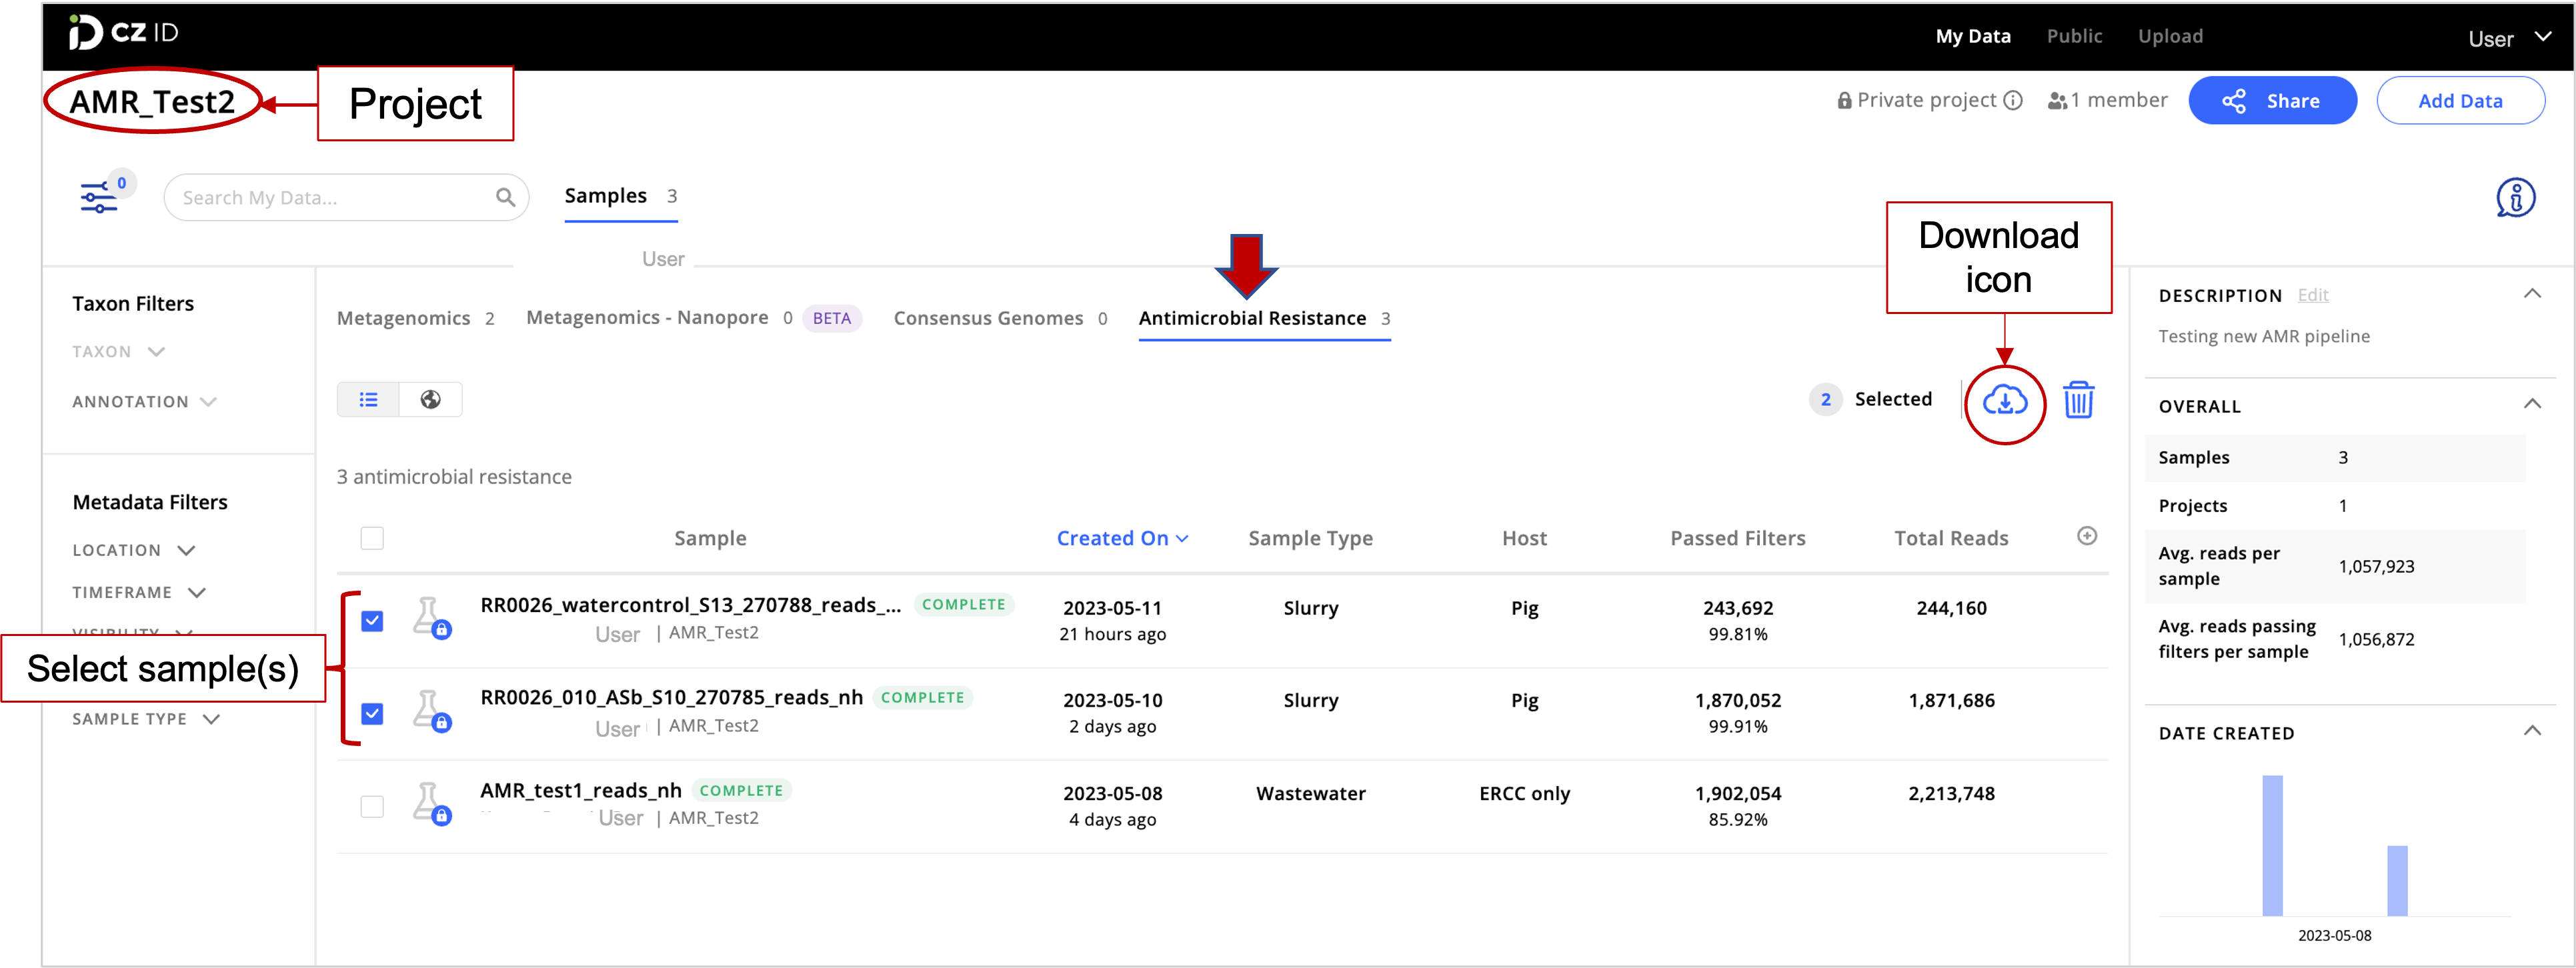Check the AMR_test1_reads_nh sample checkbox

(x=372, y=806)
